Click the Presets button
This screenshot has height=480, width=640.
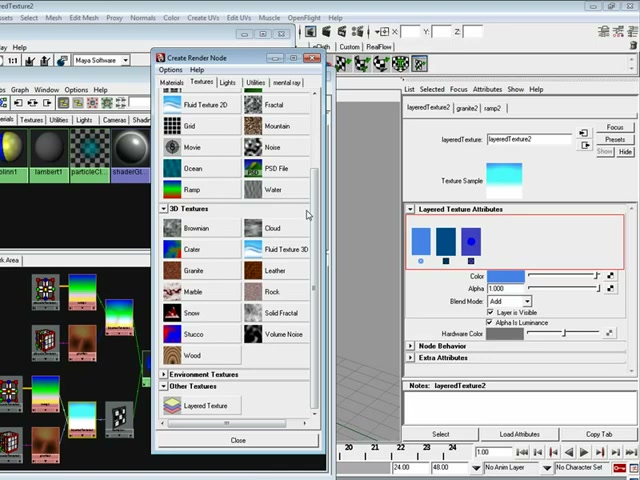[615, 140]
